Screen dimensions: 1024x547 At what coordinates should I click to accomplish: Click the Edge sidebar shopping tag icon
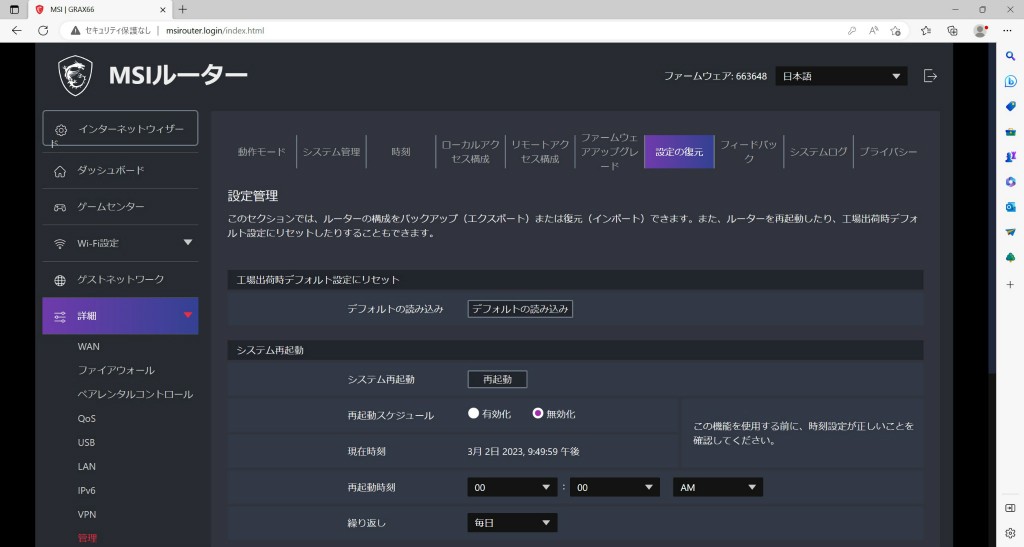[1010, 106]
